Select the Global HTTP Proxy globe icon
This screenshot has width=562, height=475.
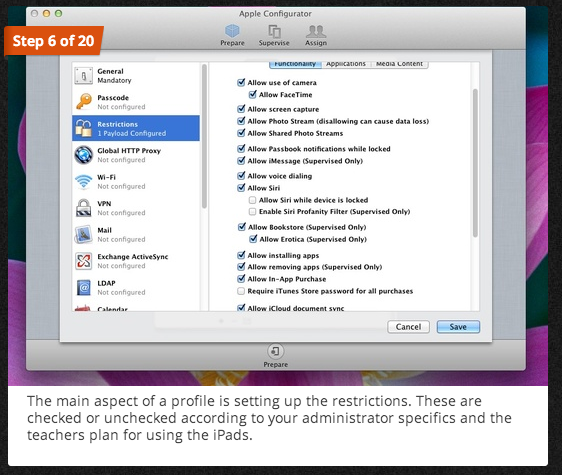(x=84, y=155)
